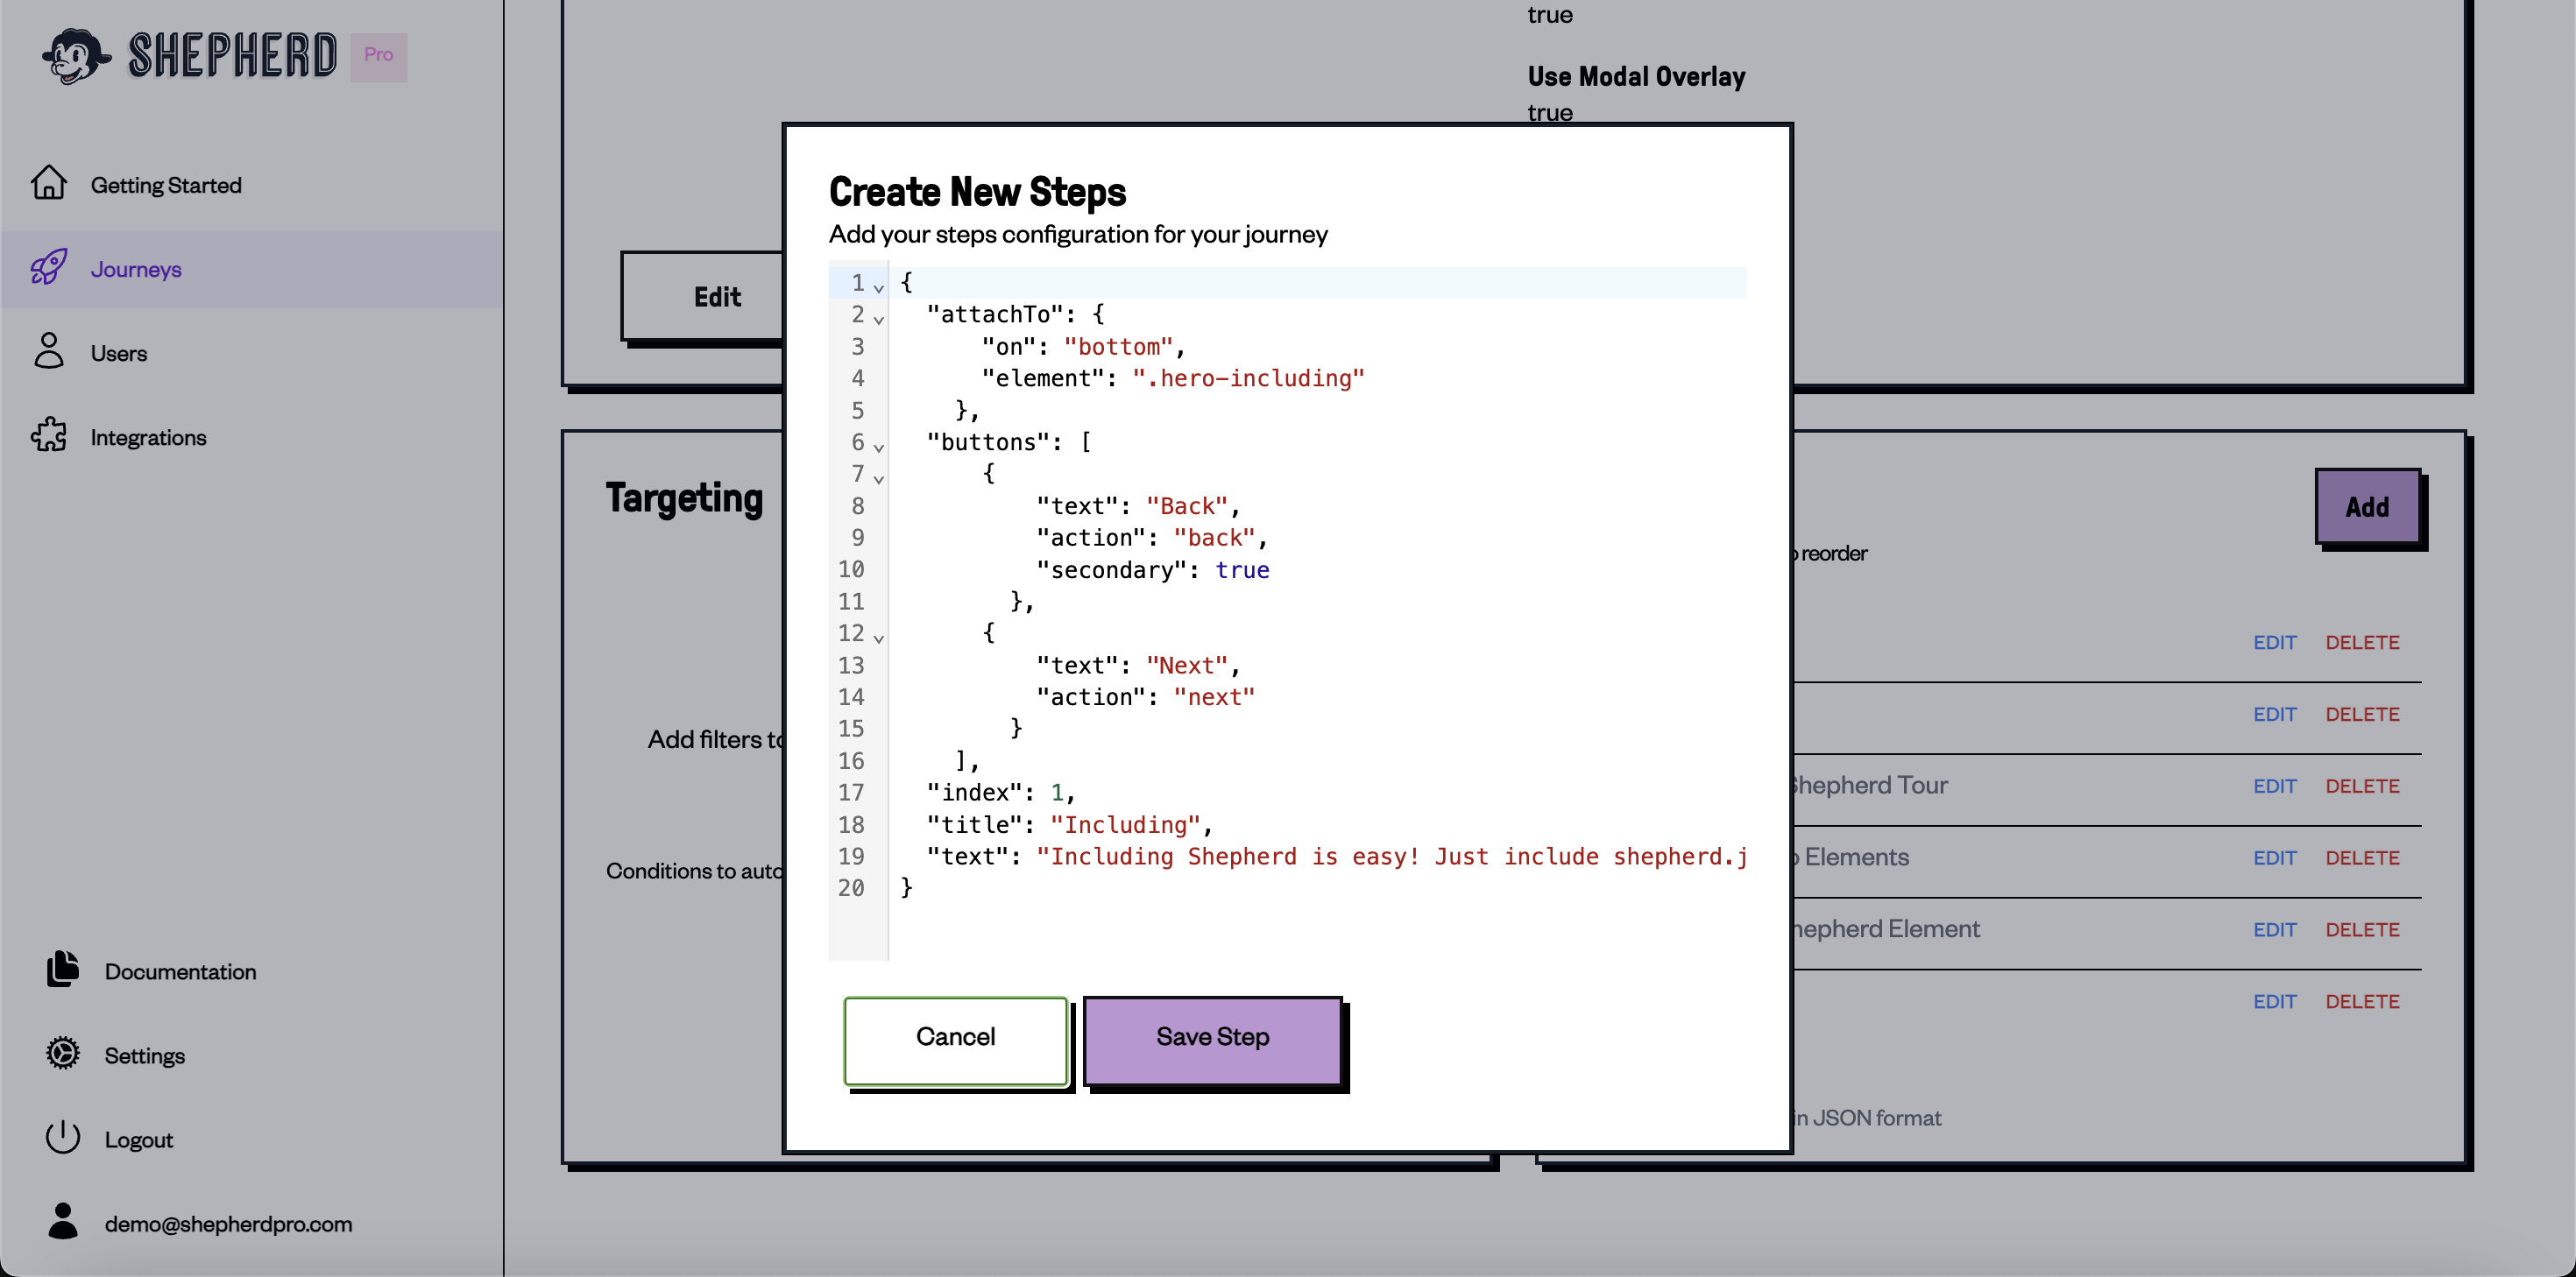
Task: Collapse the fold arrow on line 7
Action: tap(878, 479)
